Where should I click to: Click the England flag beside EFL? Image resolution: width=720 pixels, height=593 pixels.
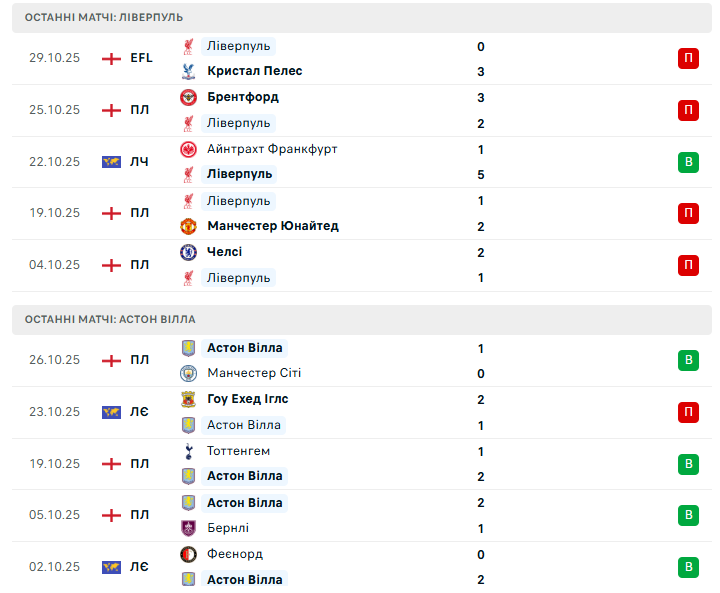[x=111, y=58]
